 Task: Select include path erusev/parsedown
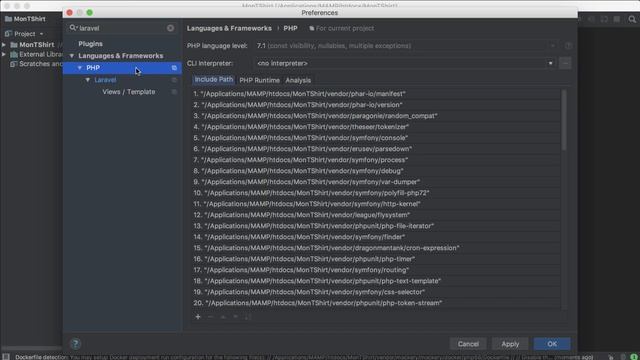pyautogui.click(x=376, y=149)
